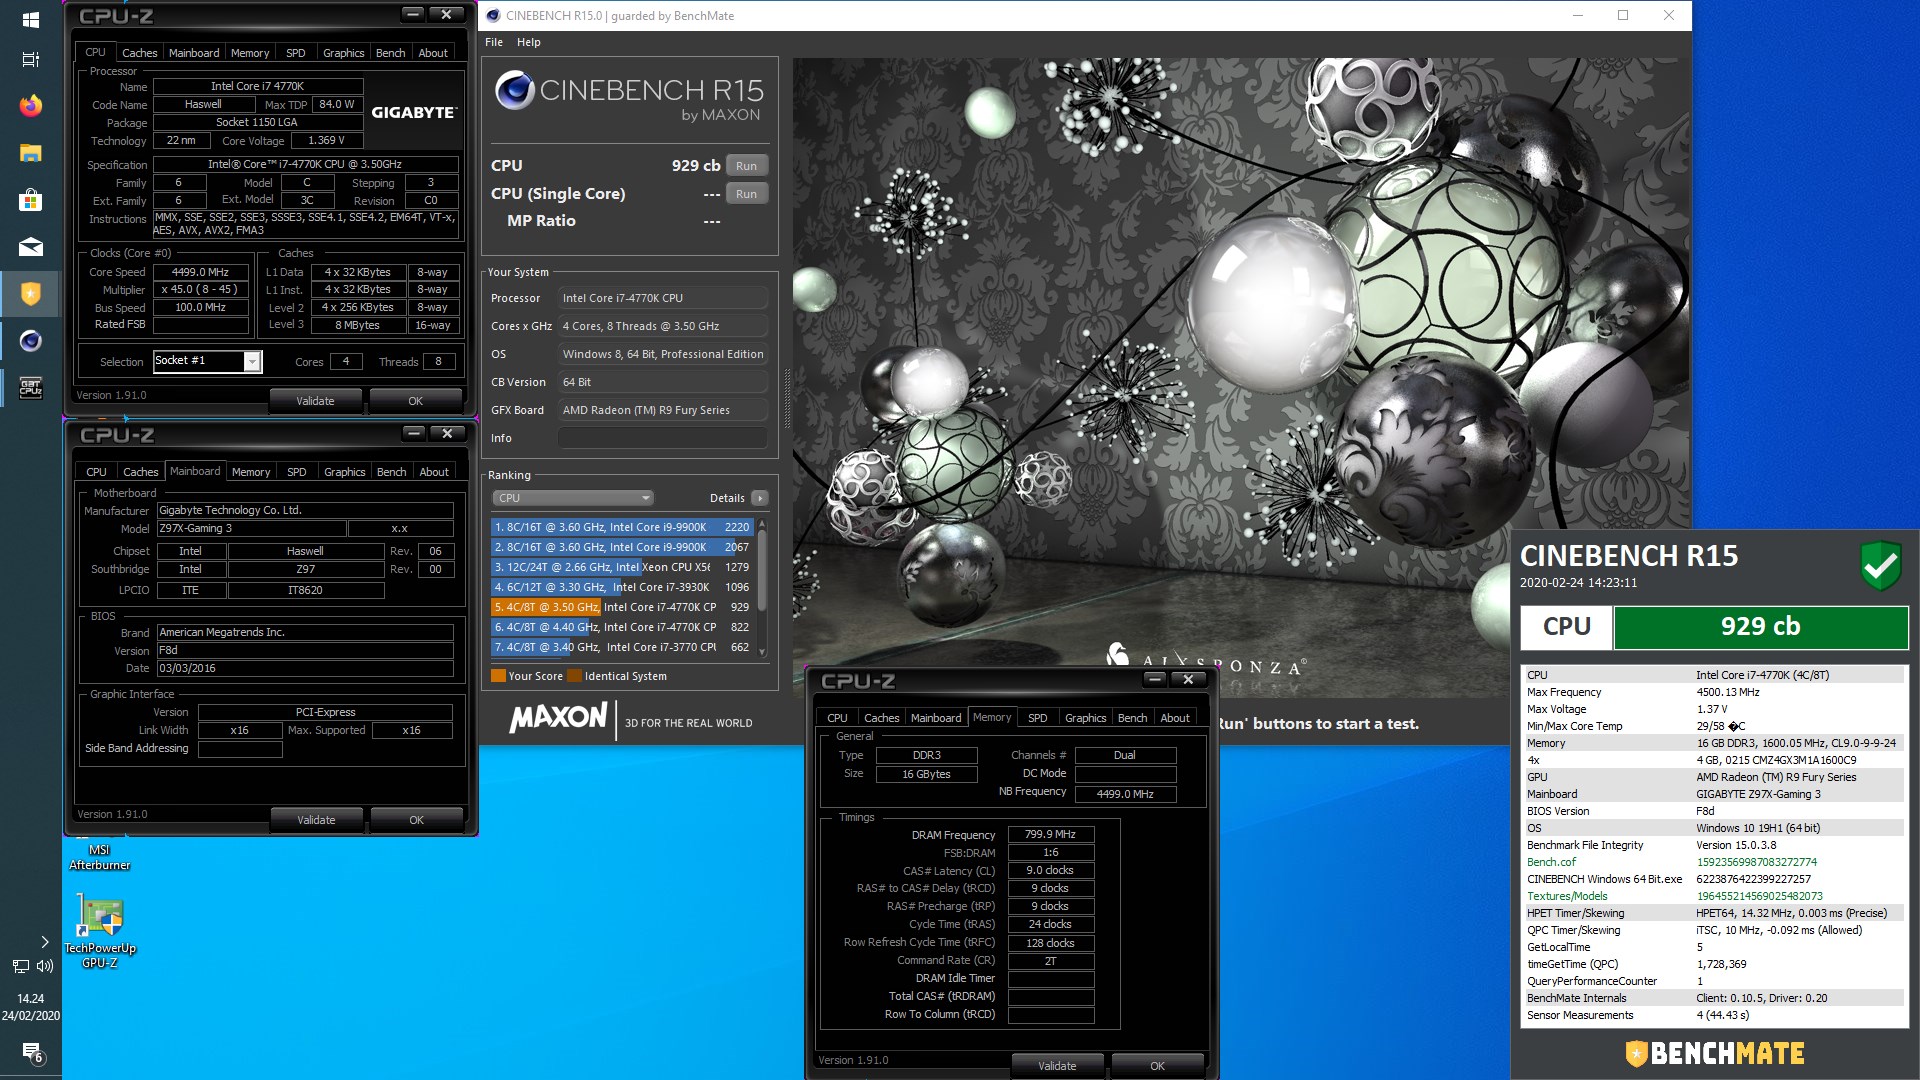
Task: Click OK in the Memory CPU-Z window
Action: coord(1157,1066)
